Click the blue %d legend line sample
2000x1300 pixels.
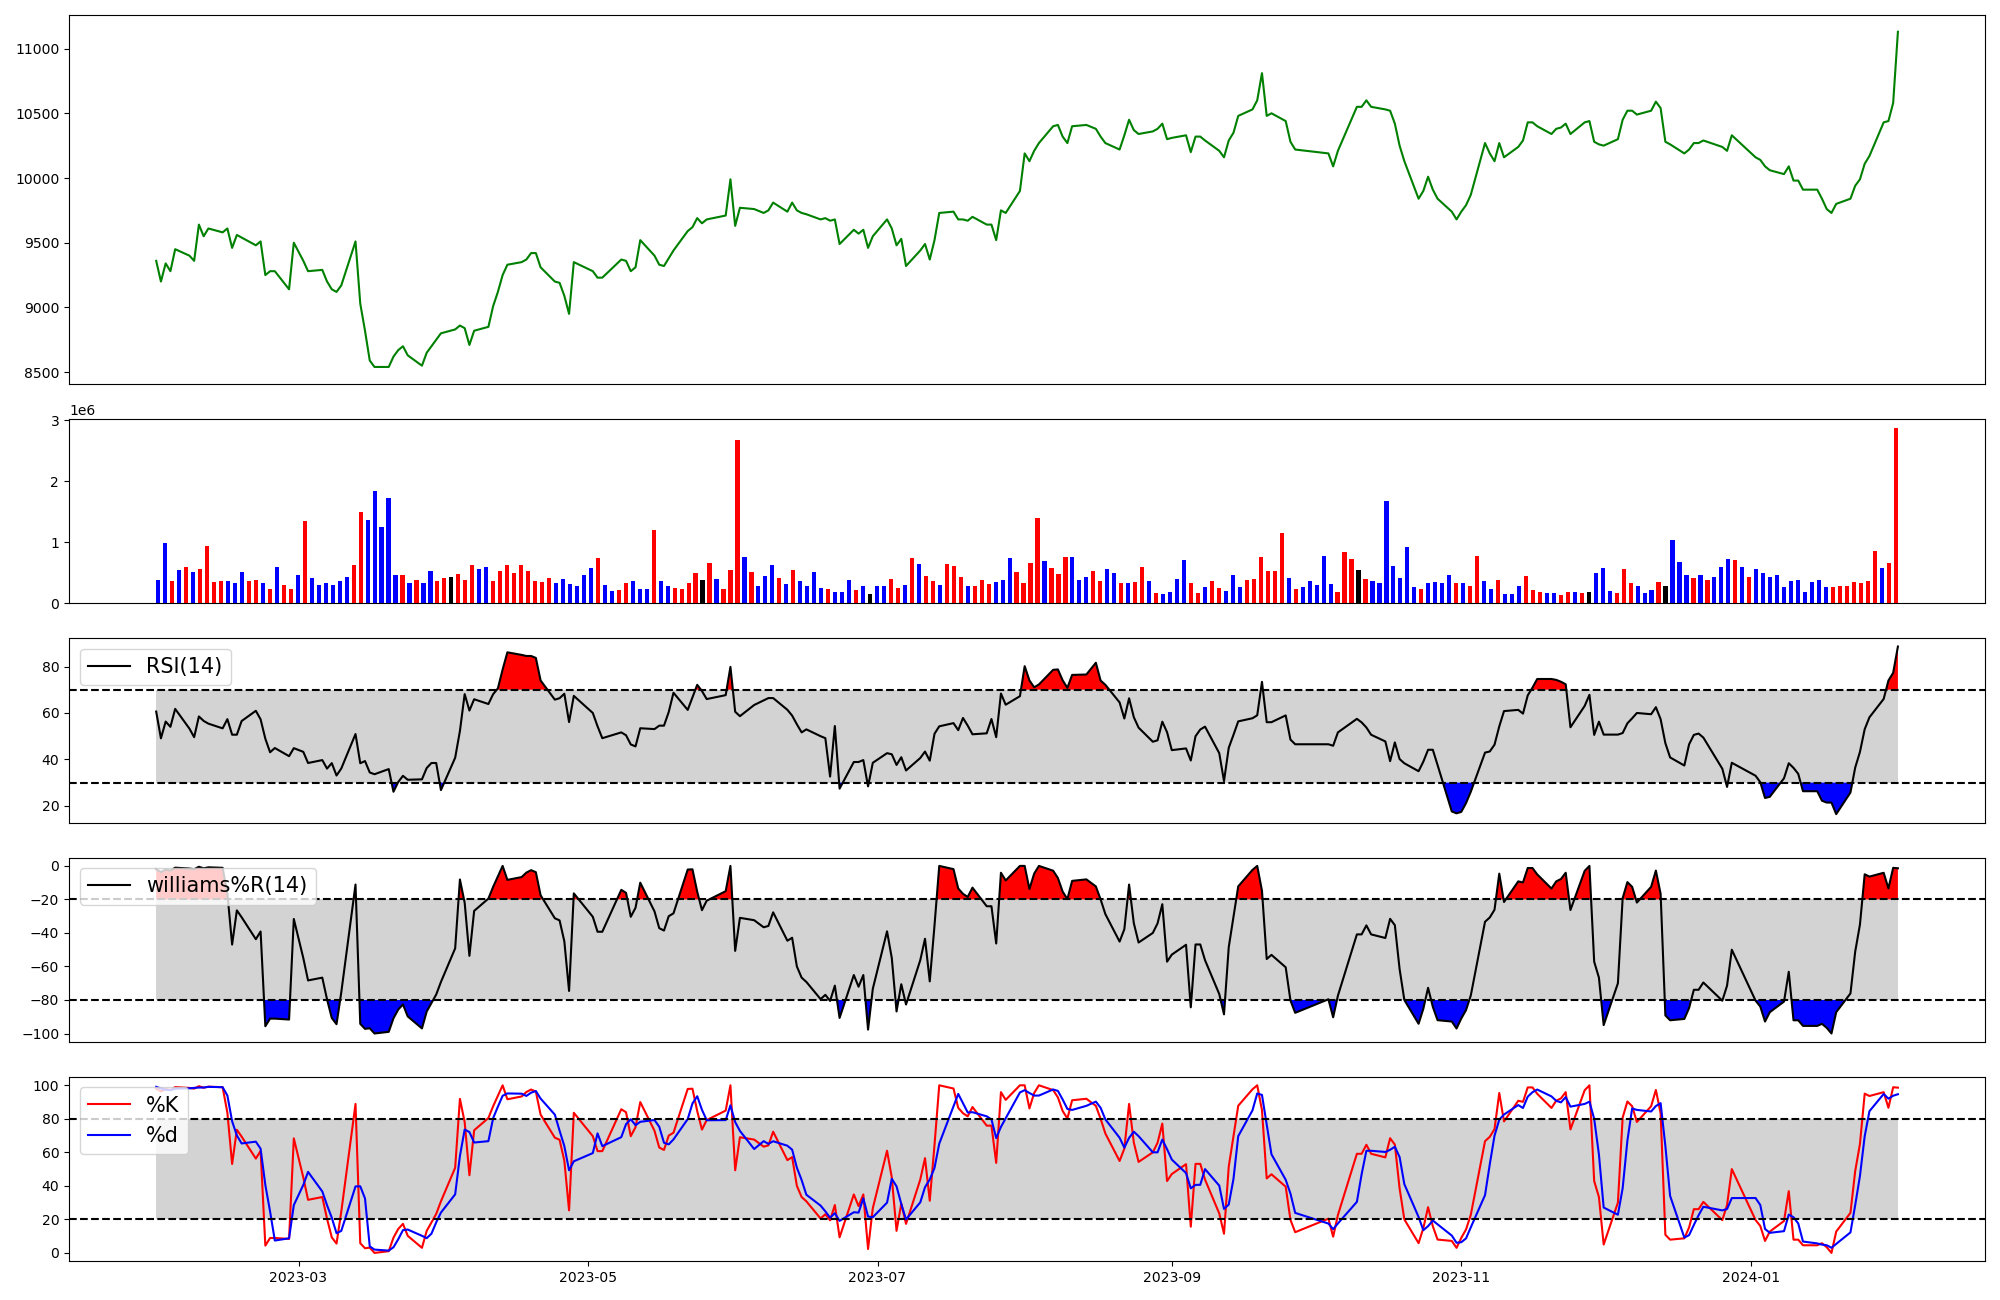[109, 1135]
